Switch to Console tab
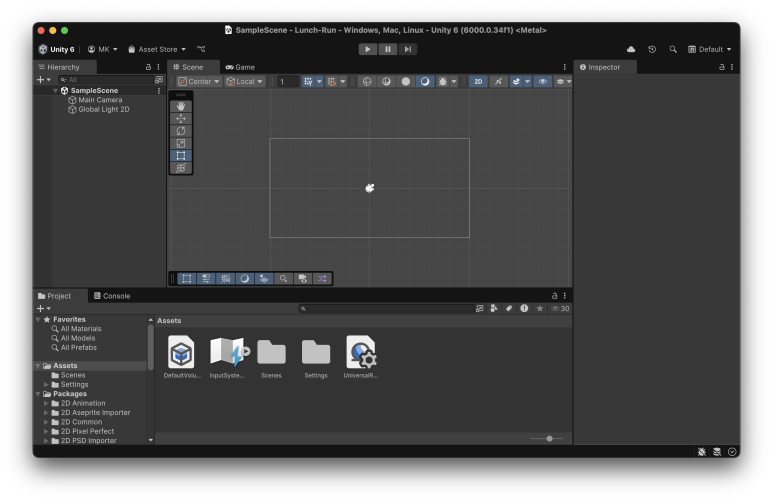The height and width of the screenshot is (501, 773). (x=112, y=296)
